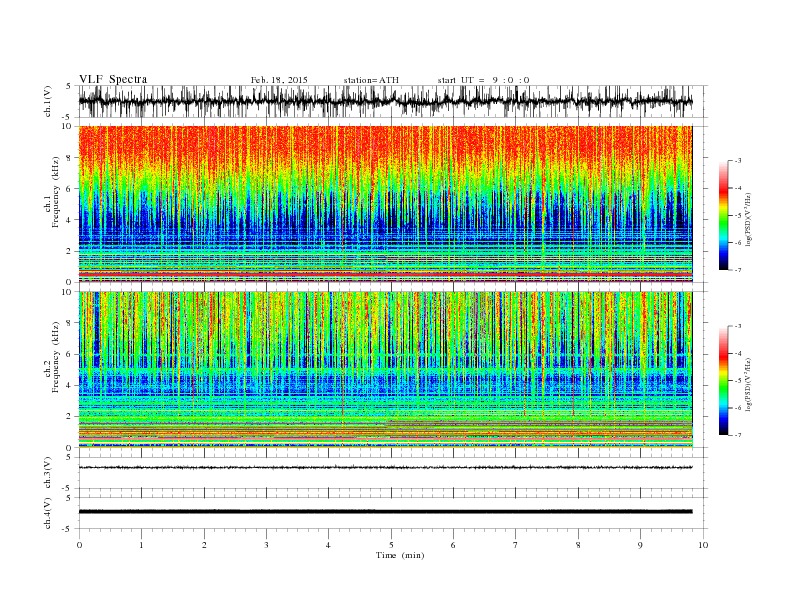The width and height of the screenshot is (792, 612).
Task: Click the ch.1 spectrogram color bar
Action: click(724, 215)
